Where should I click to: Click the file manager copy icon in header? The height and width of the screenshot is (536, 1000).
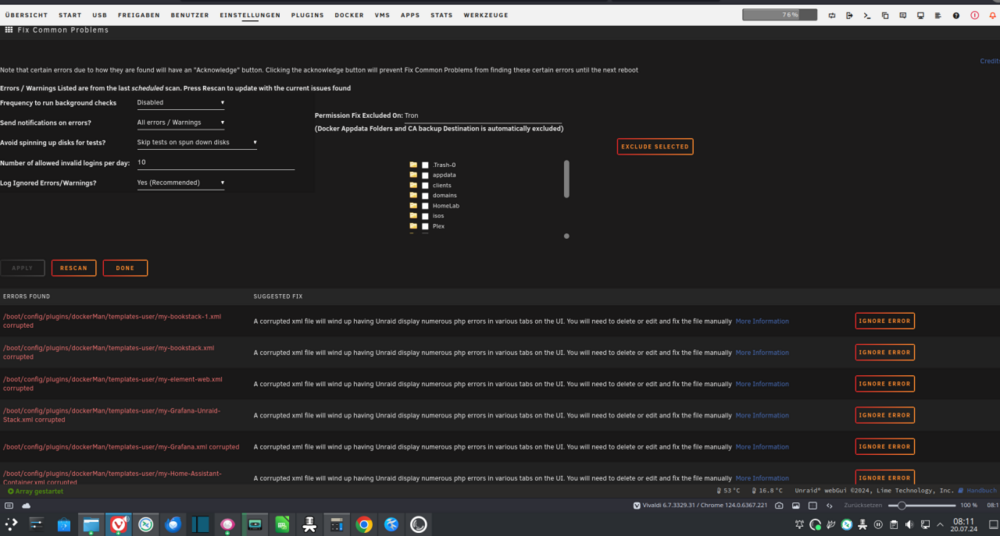tap(885, 15)
